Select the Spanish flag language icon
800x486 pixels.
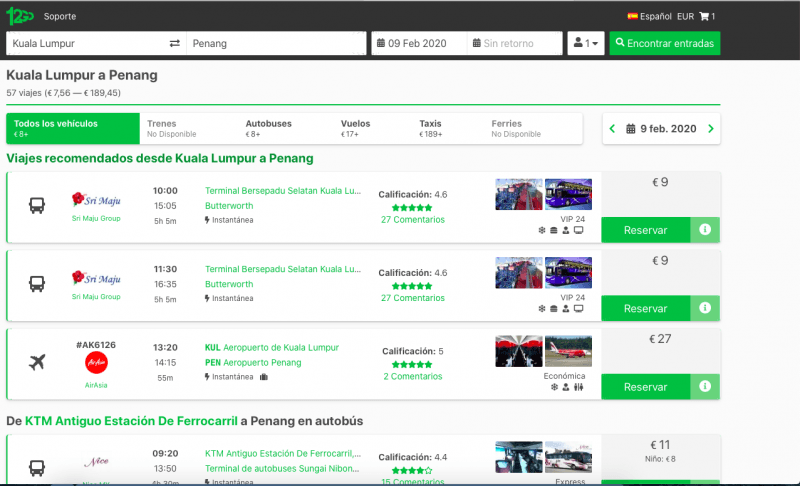click(x=633, y=16)
